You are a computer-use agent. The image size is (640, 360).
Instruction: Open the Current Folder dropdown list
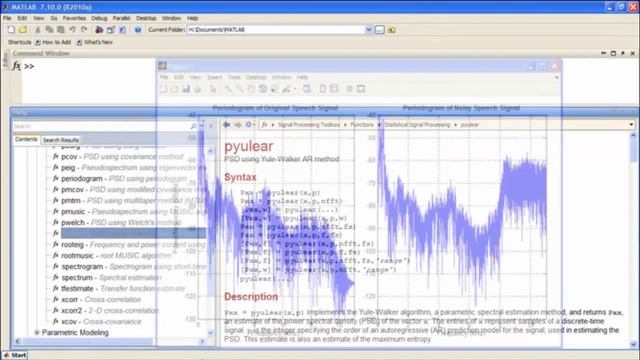(369, 30)
